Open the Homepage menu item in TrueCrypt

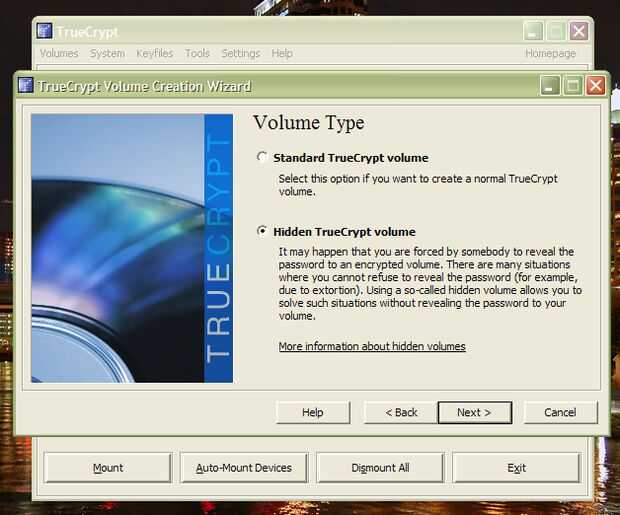point(550,53)
